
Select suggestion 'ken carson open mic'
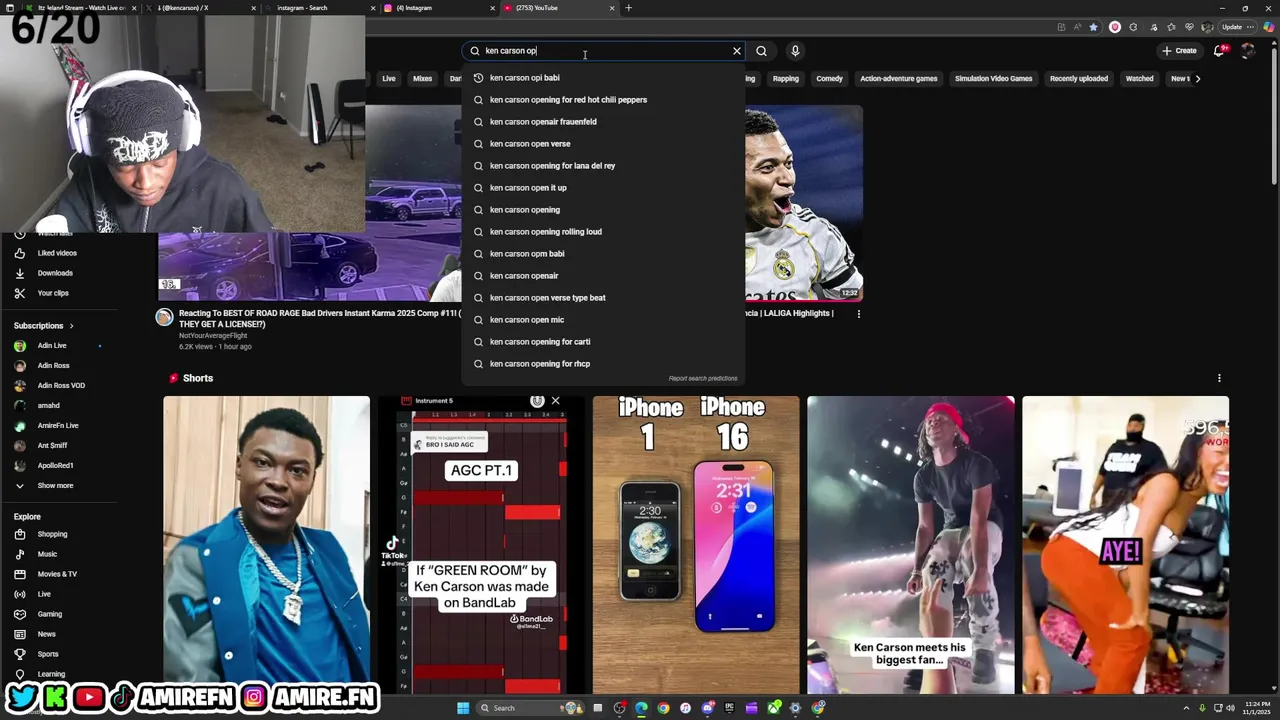[x=603, y=320]
